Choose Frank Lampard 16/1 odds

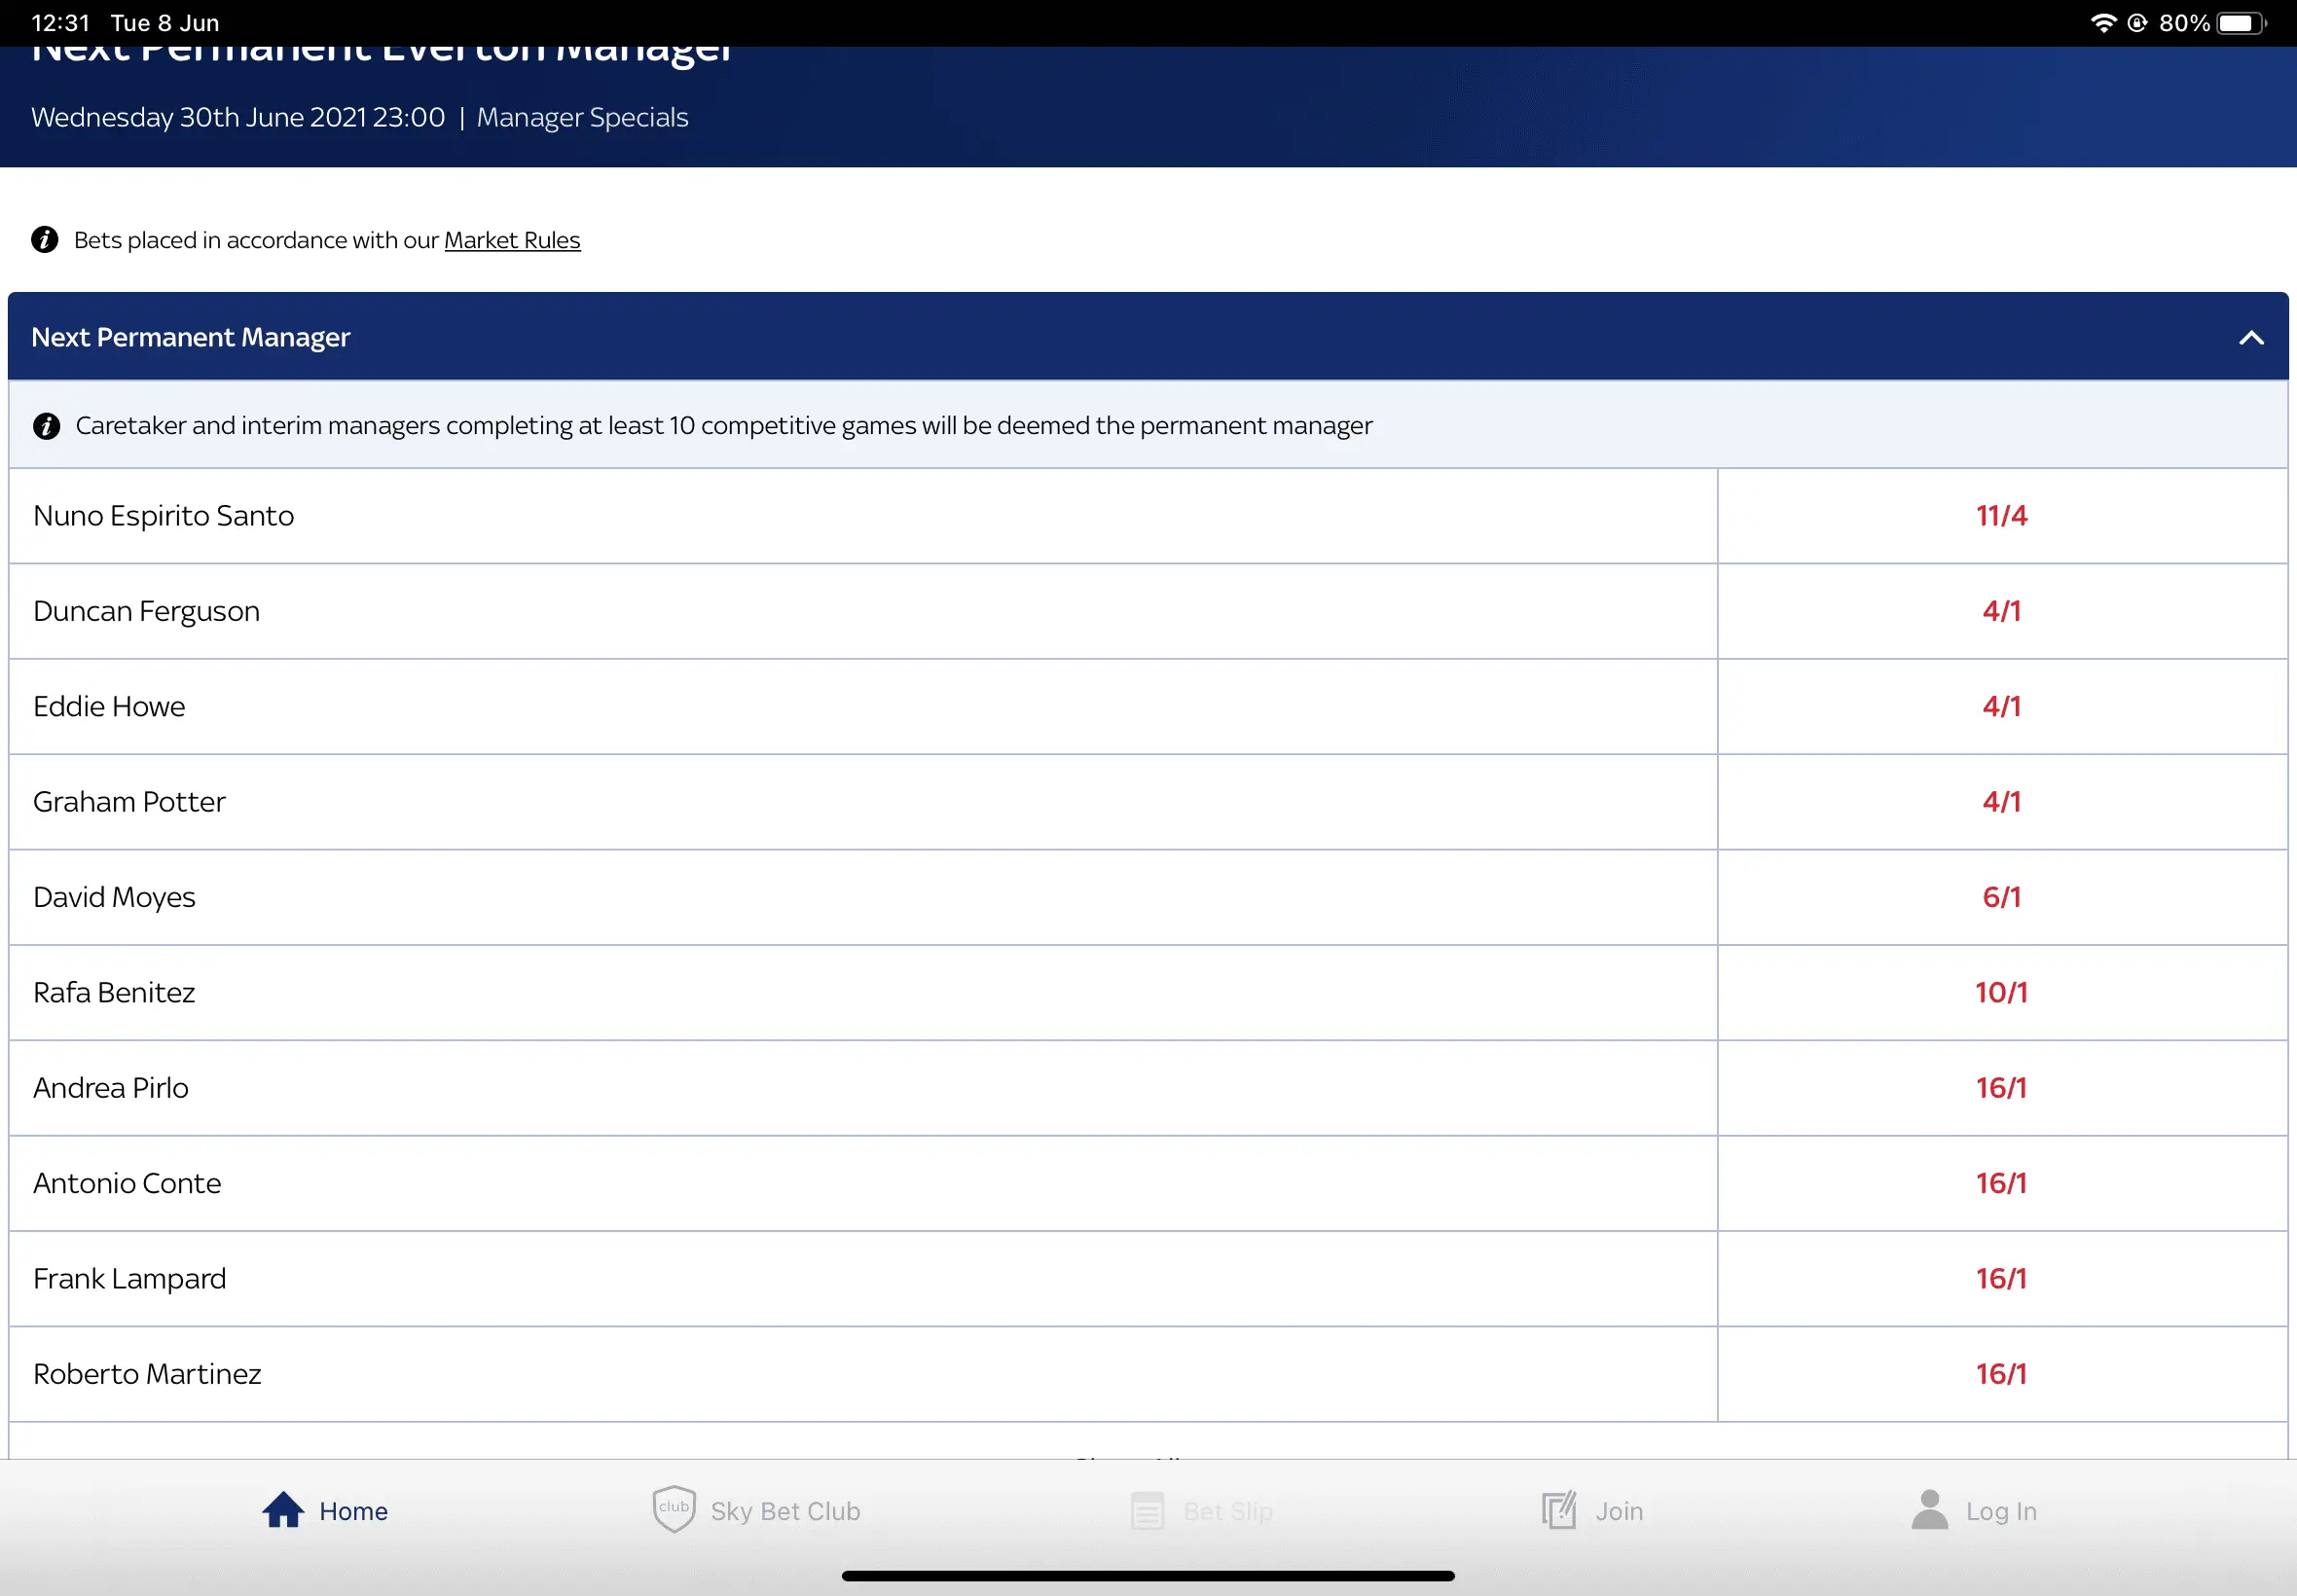[x=2001, y=1279]
